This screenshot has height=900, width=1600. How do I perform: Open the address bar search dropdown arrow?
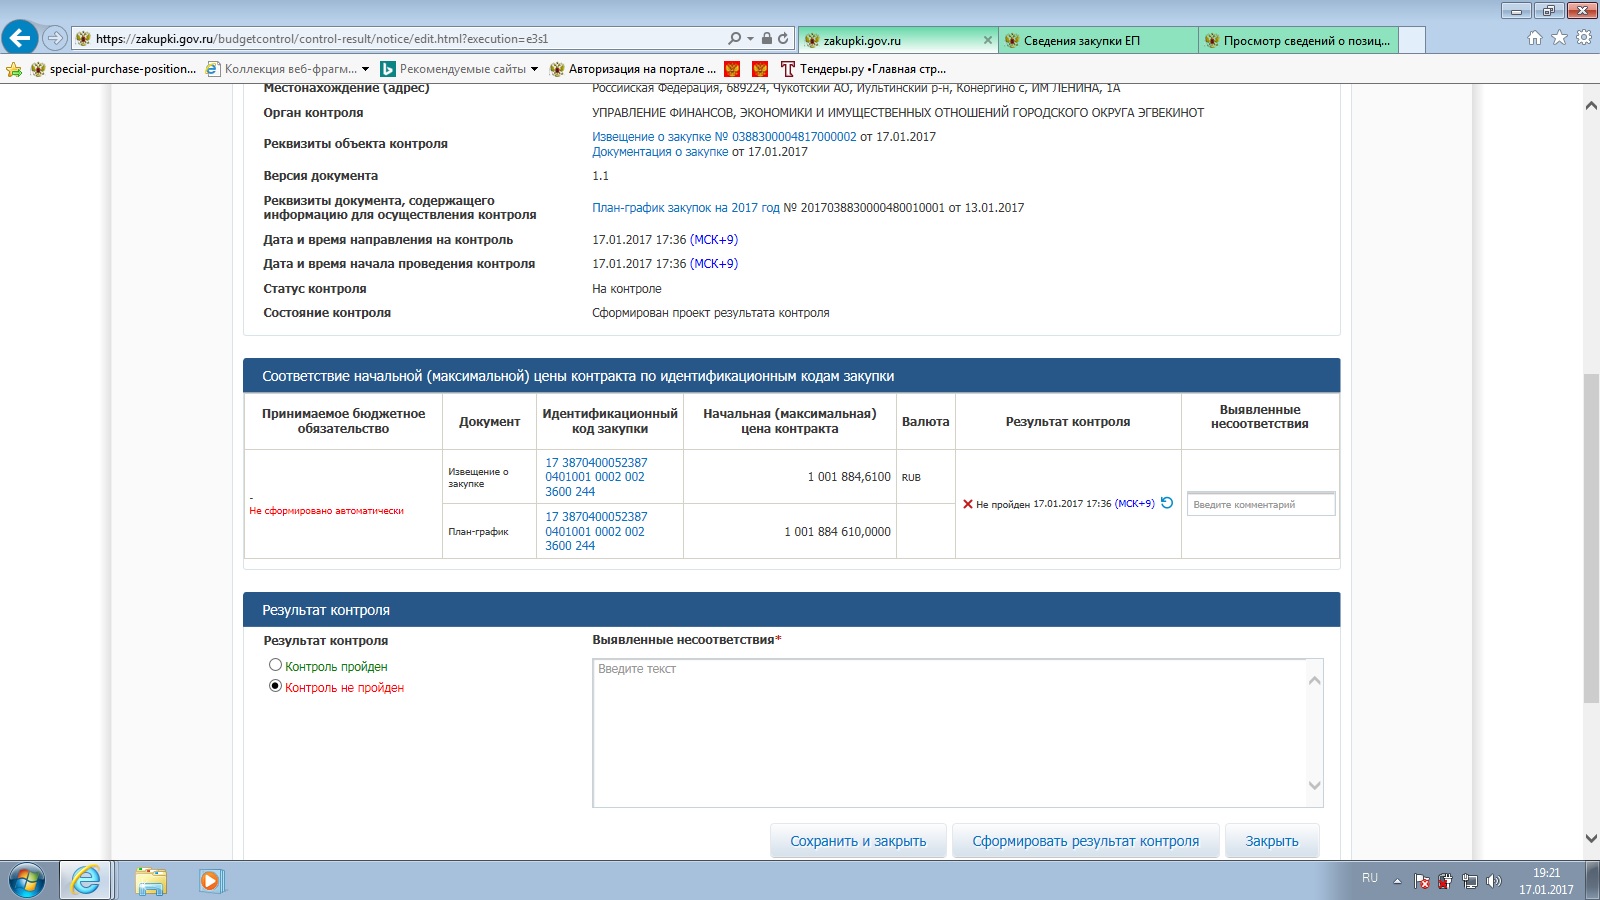750,39
